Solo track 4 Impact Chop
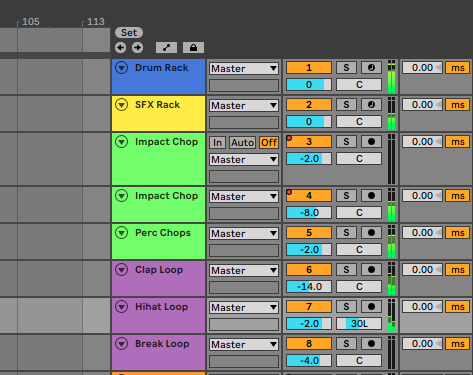Viewport: 473px width, 375px height. tap(346, 196)
